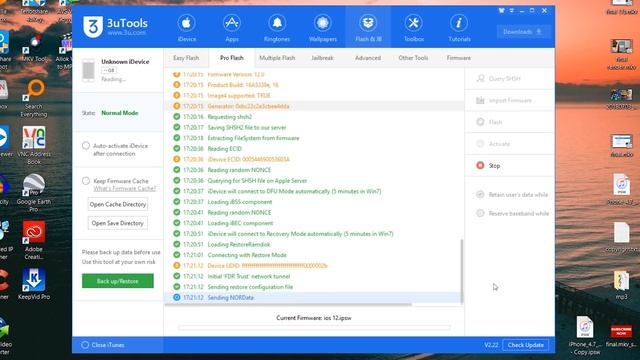Select 'Querying for SHSH file on Apple Server' row
Image resolution: width=640 pixels, height=360 pixels.
[x=313, y=180]
